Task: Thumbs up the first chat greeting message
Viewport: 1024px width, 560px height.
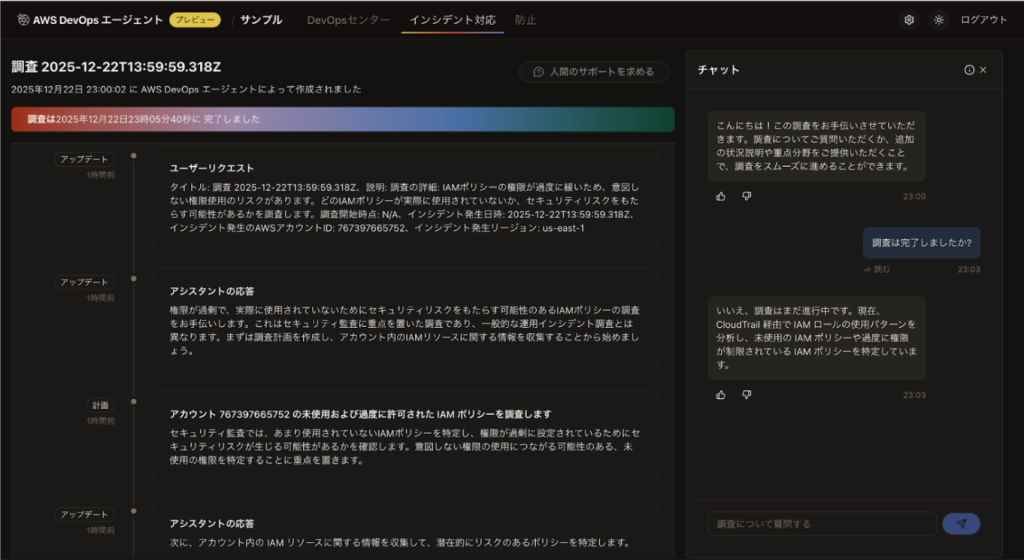Action: click(x=721, y=196)
